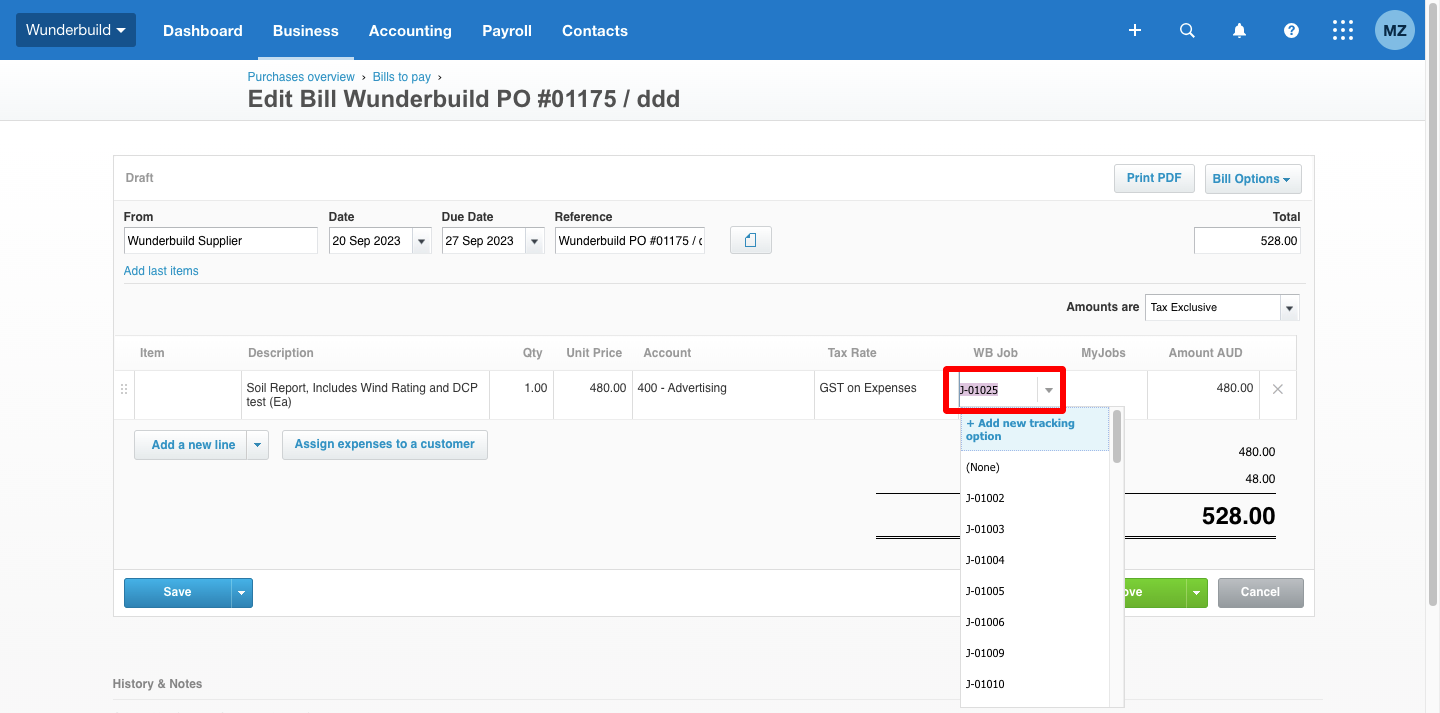Screen dimensions: 1440x713
Task: Click Add new tracking option
Action: (x=1035, y=430)
